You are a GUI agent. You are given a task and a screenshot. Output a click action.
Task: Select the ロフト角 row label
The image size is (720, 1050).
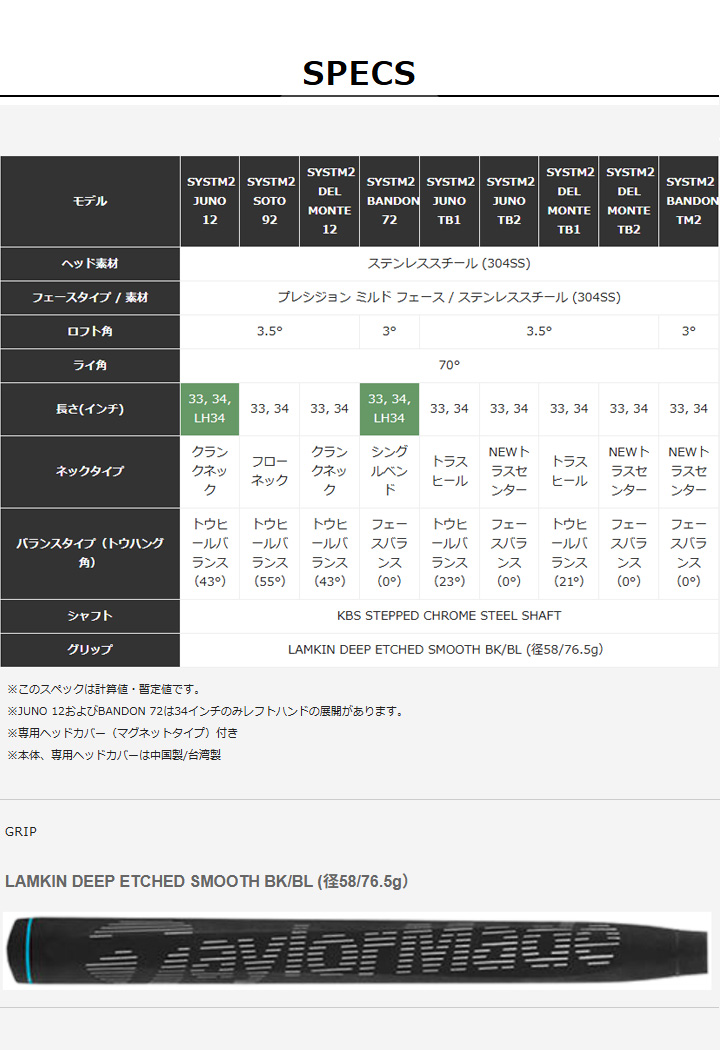point(90,331)
